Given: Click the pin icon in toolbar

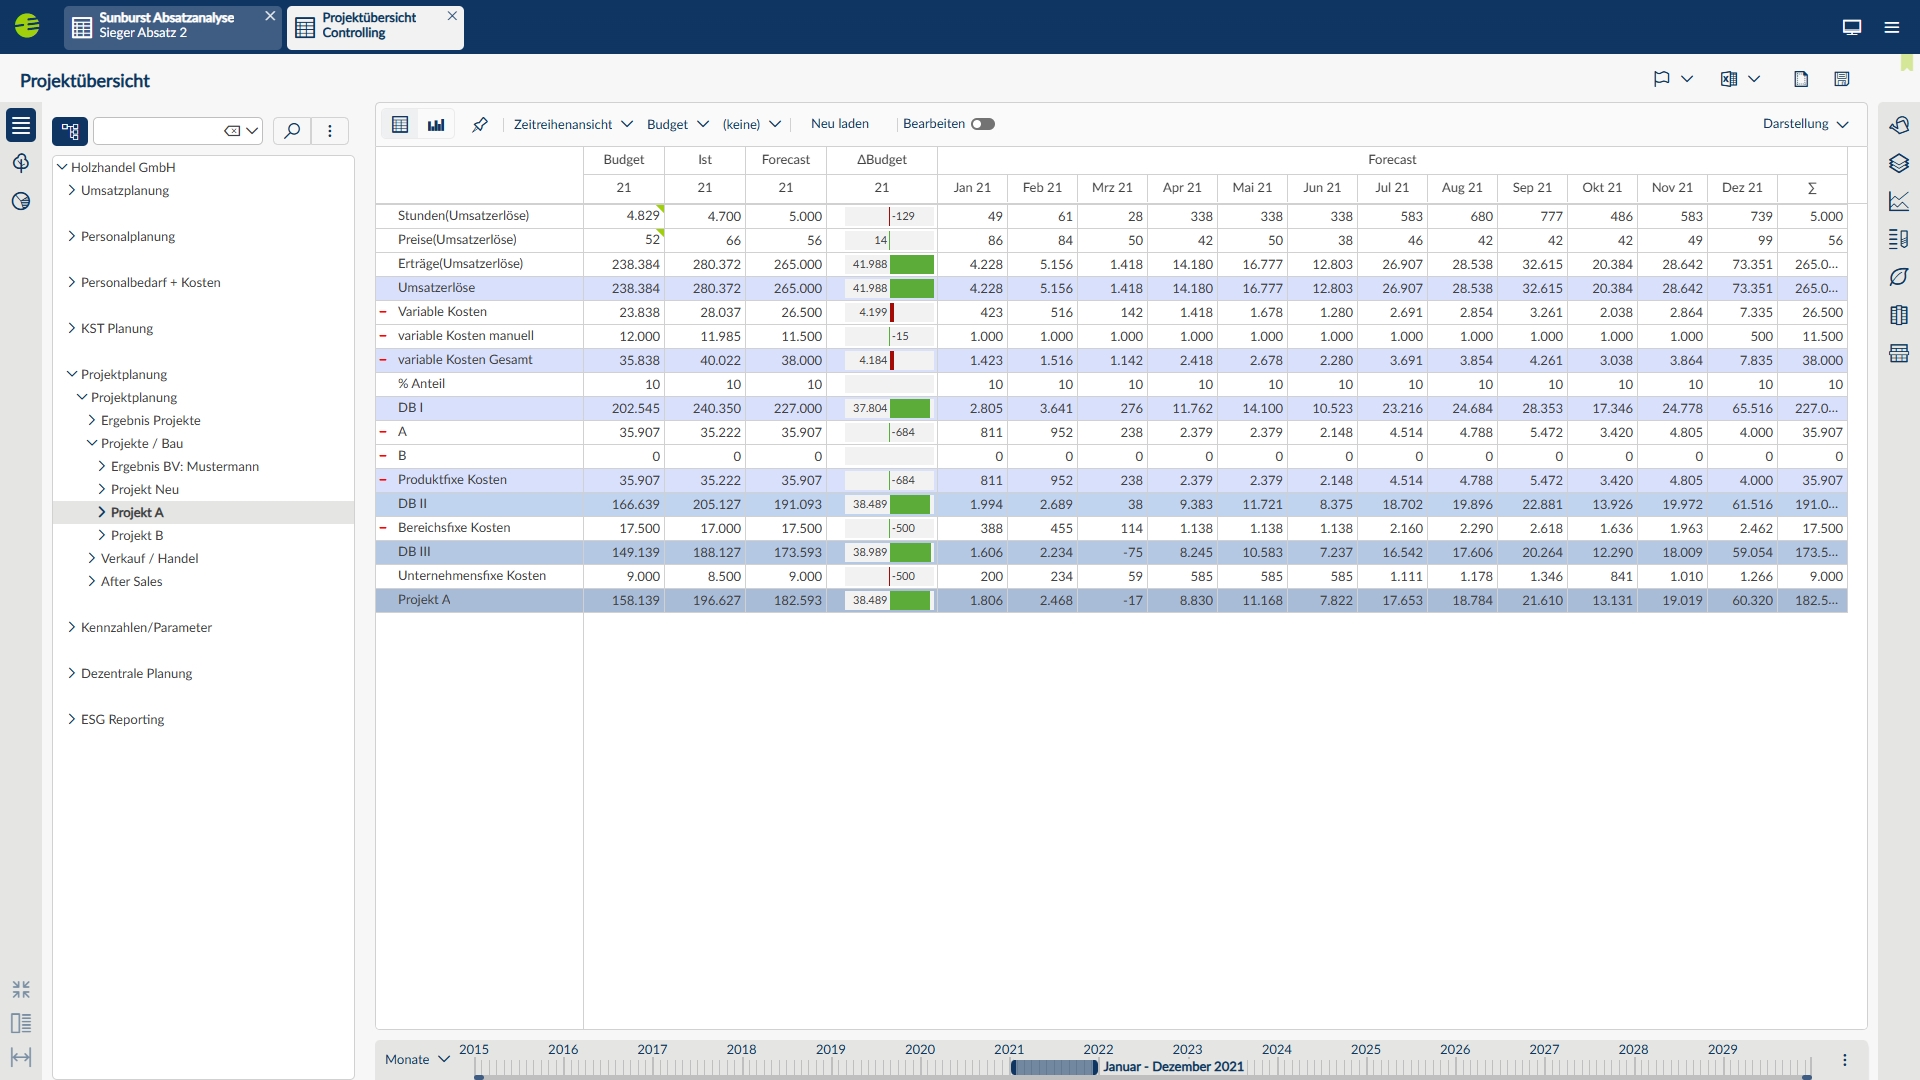Looking at the screenshot, I should (480, 125).
